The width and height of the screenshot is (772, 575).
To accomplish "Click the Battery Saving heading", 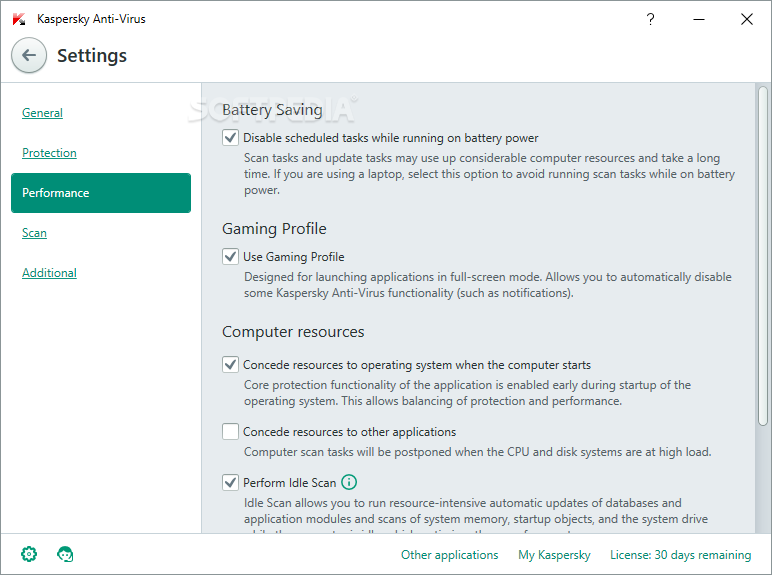I will (x=272, y=110).
